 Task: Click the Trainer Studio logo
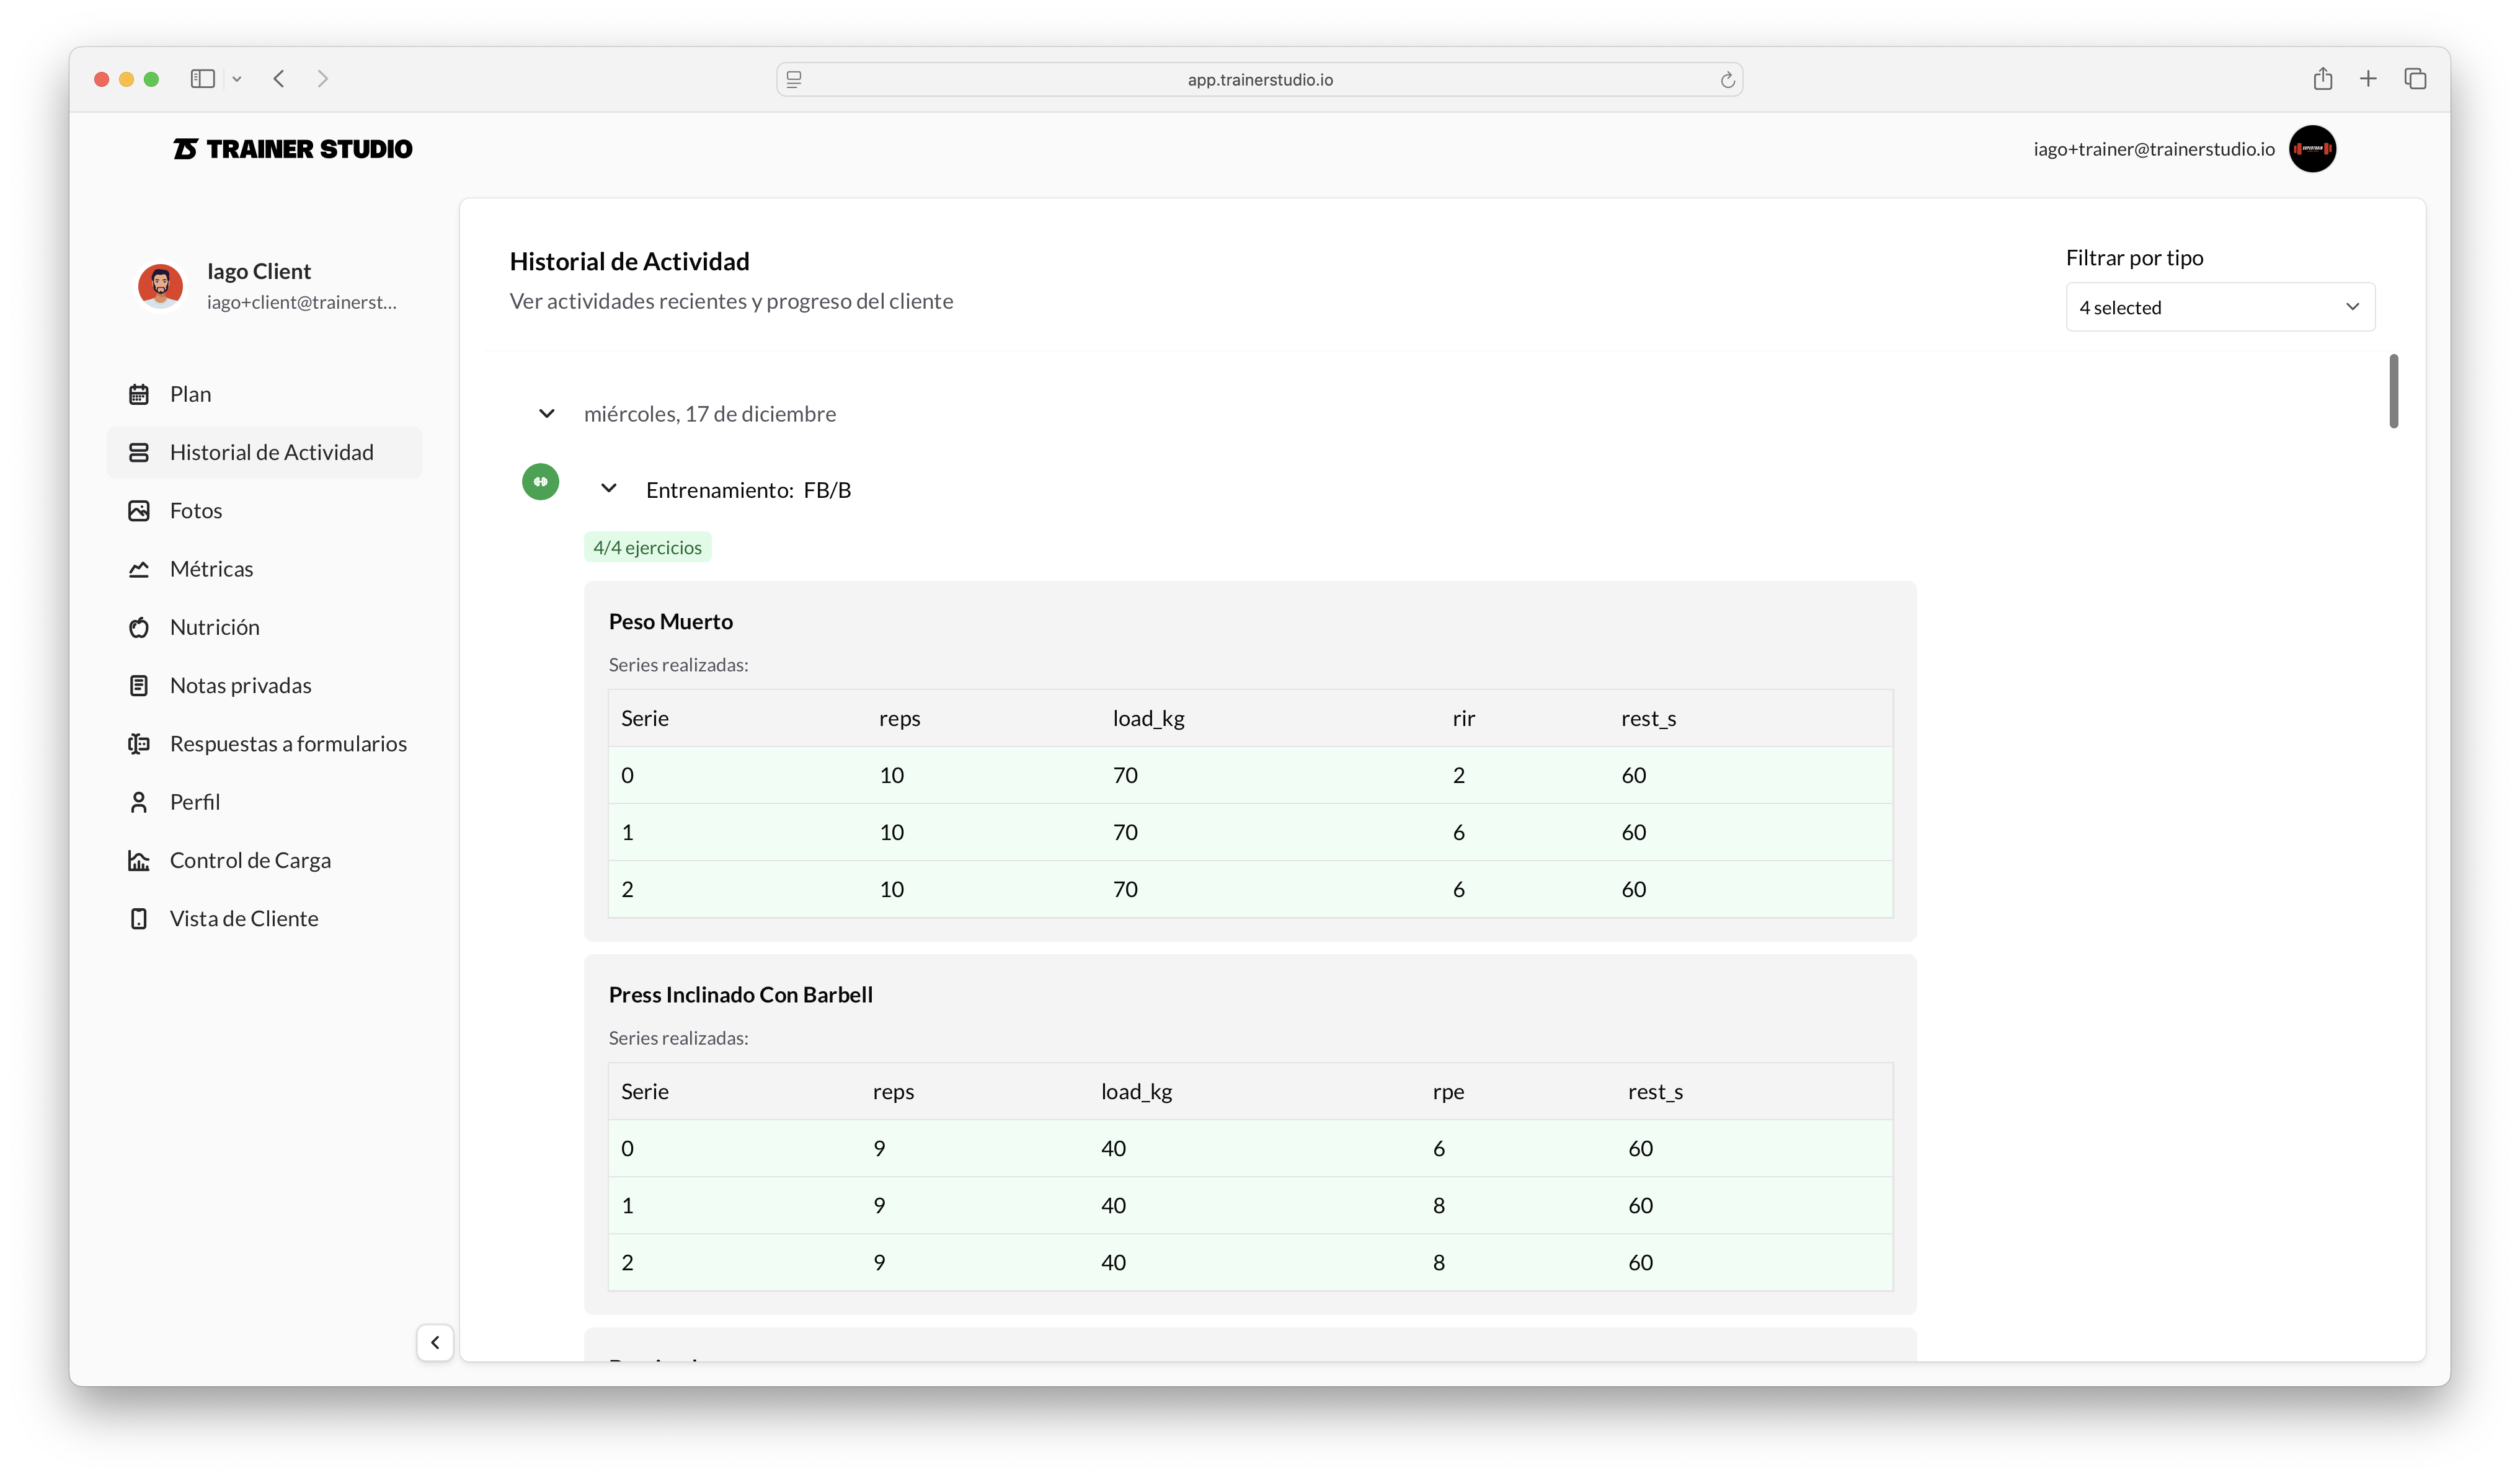tap(293, 149)
